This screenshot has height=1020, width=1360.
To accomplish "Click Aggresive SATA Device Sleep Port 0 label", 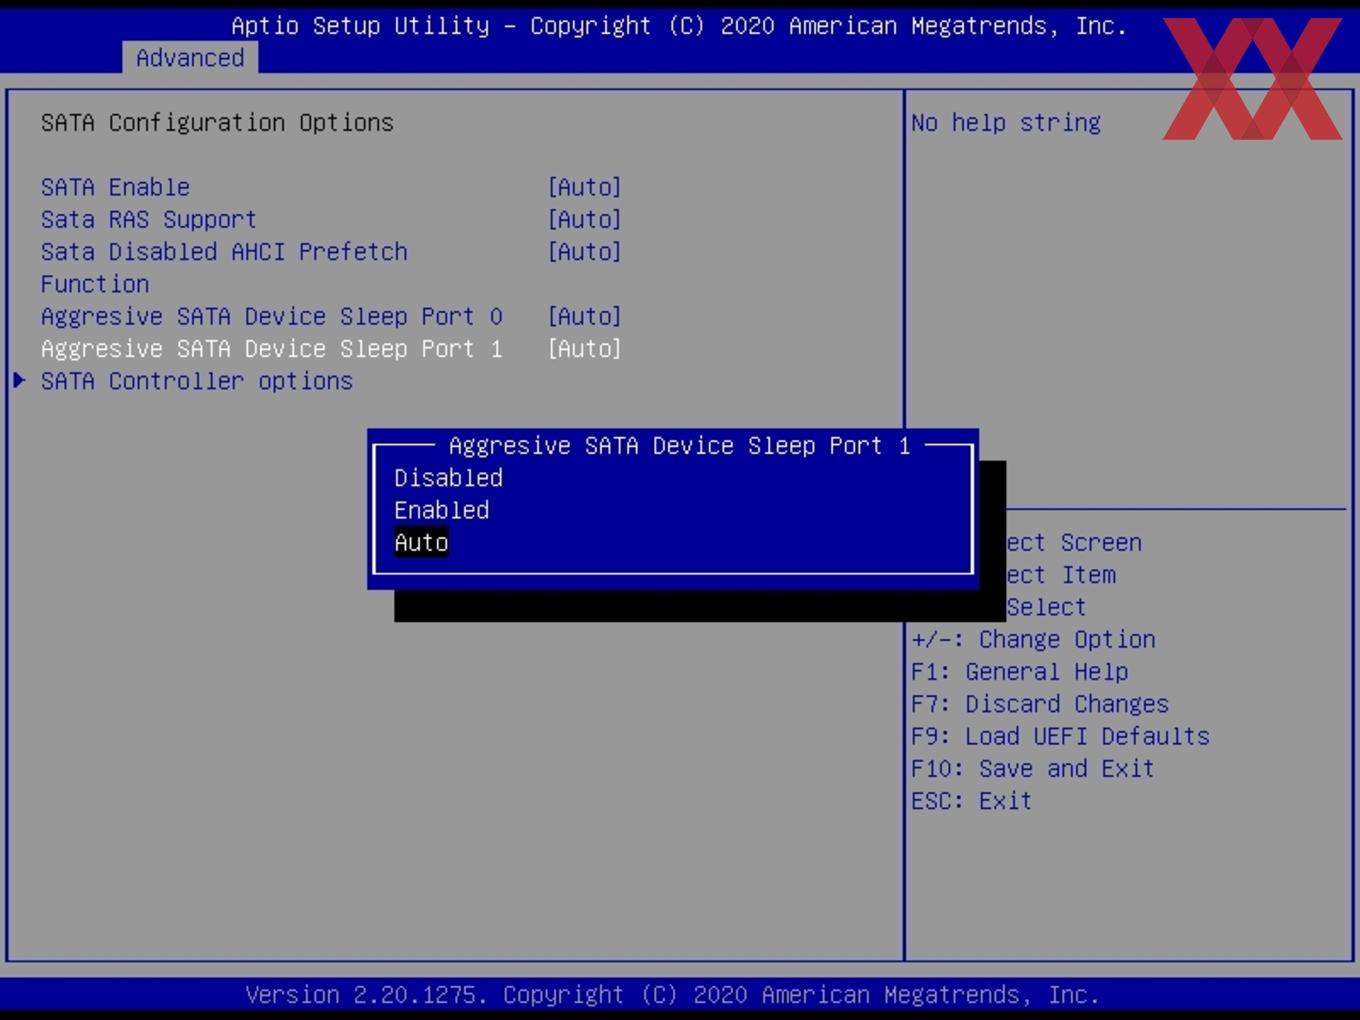I will tap(271, 316).
